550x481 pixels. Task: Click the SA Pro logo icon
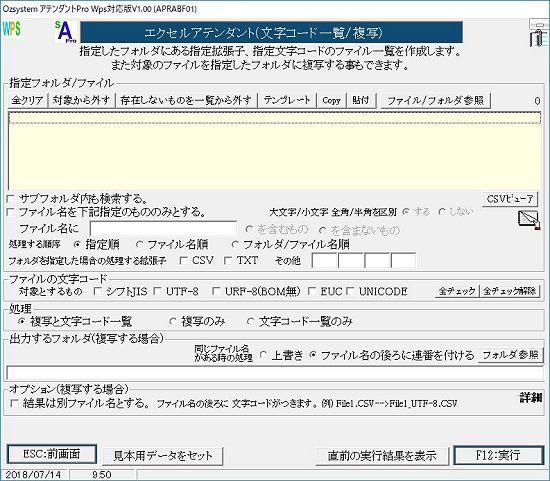[x=65, y=32]
